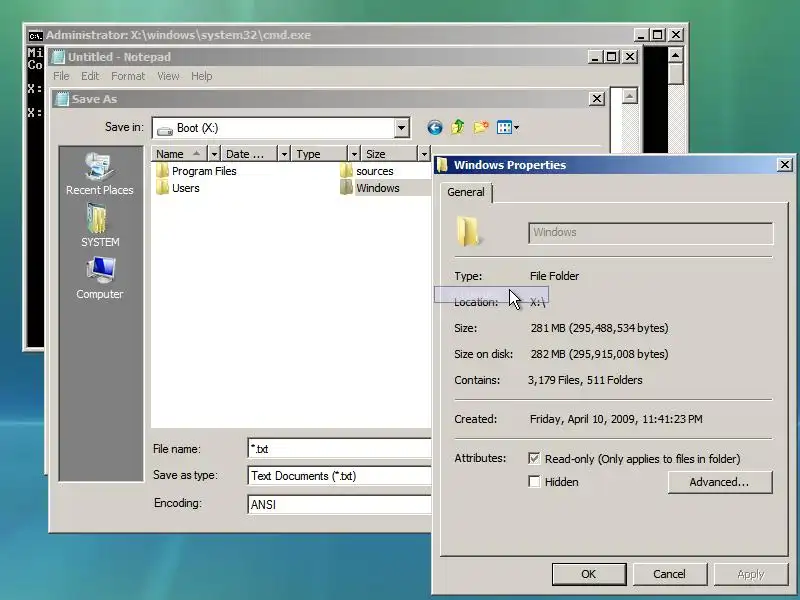Screen dimensions: 800x600
Task: Click the Back arrow icon in Save As toolbar
Action: tap(435, 128)
